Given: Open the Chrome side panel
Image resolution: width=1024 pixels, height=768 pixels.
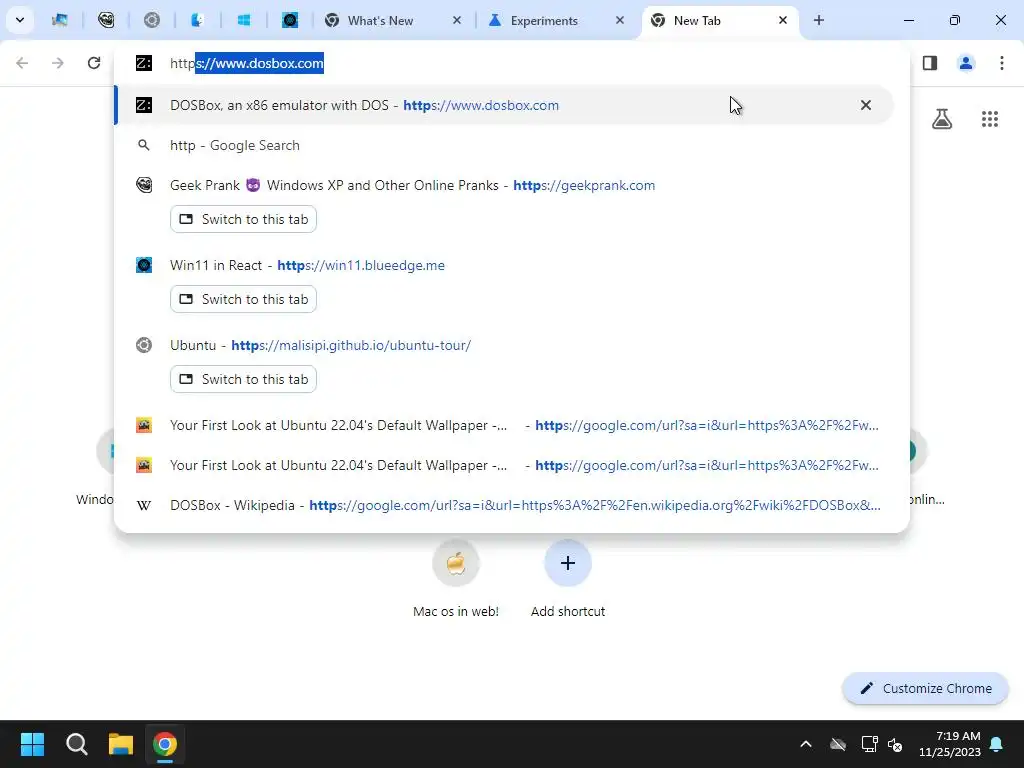Looking at the screenshot, I should coord(930,63).
